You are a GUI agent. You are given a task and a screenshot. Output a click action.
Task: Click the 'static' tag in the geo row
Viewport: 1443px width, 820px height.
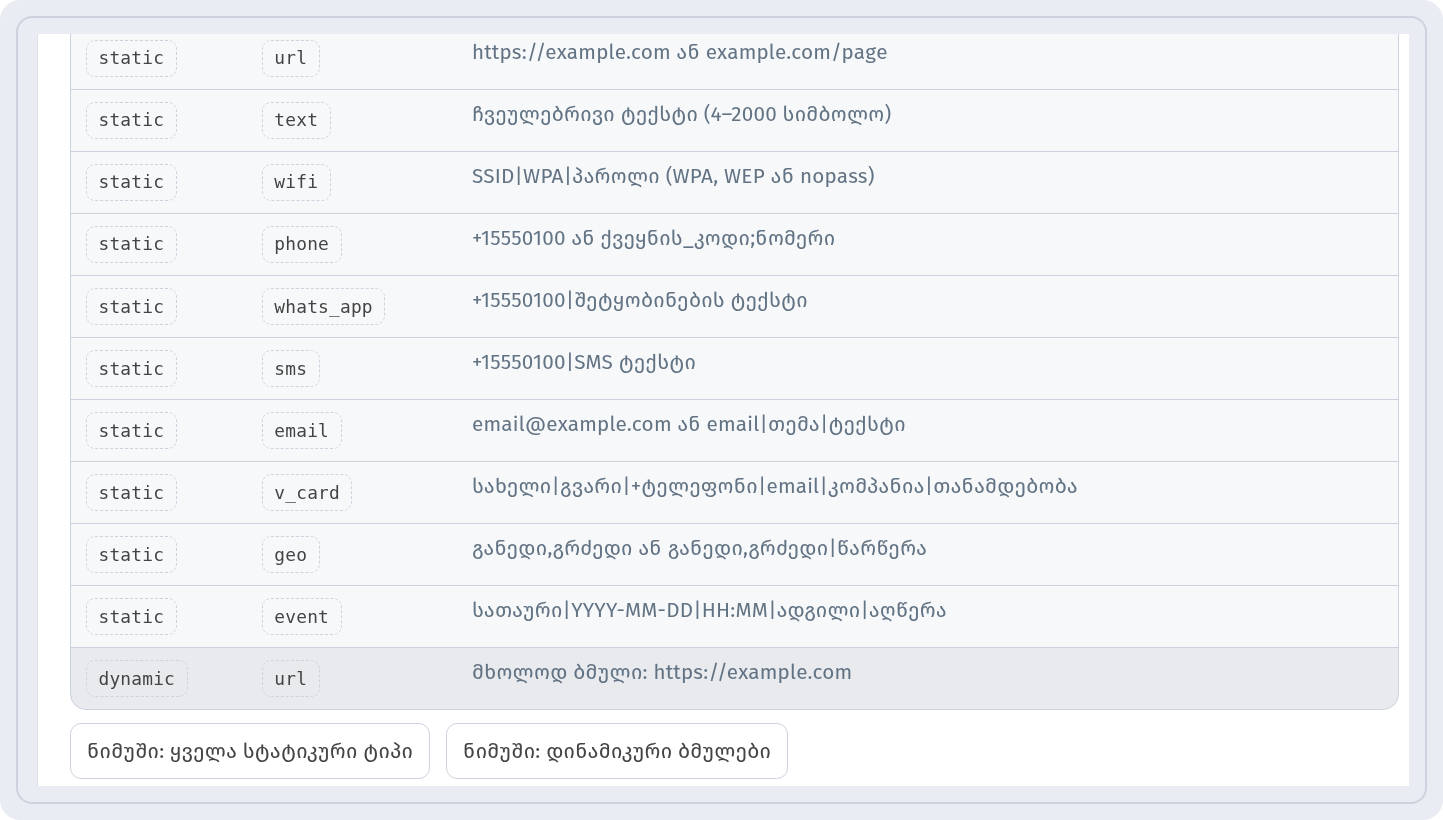tap(131, 555)
